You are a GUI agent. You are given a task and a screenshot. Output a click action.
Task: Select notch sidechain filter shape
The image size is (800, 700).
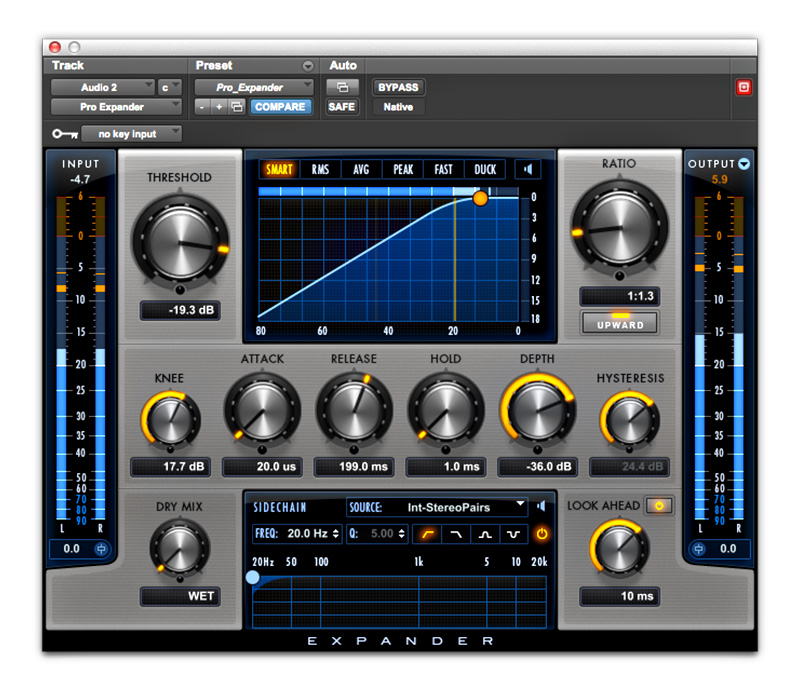[x=514, y=534]
